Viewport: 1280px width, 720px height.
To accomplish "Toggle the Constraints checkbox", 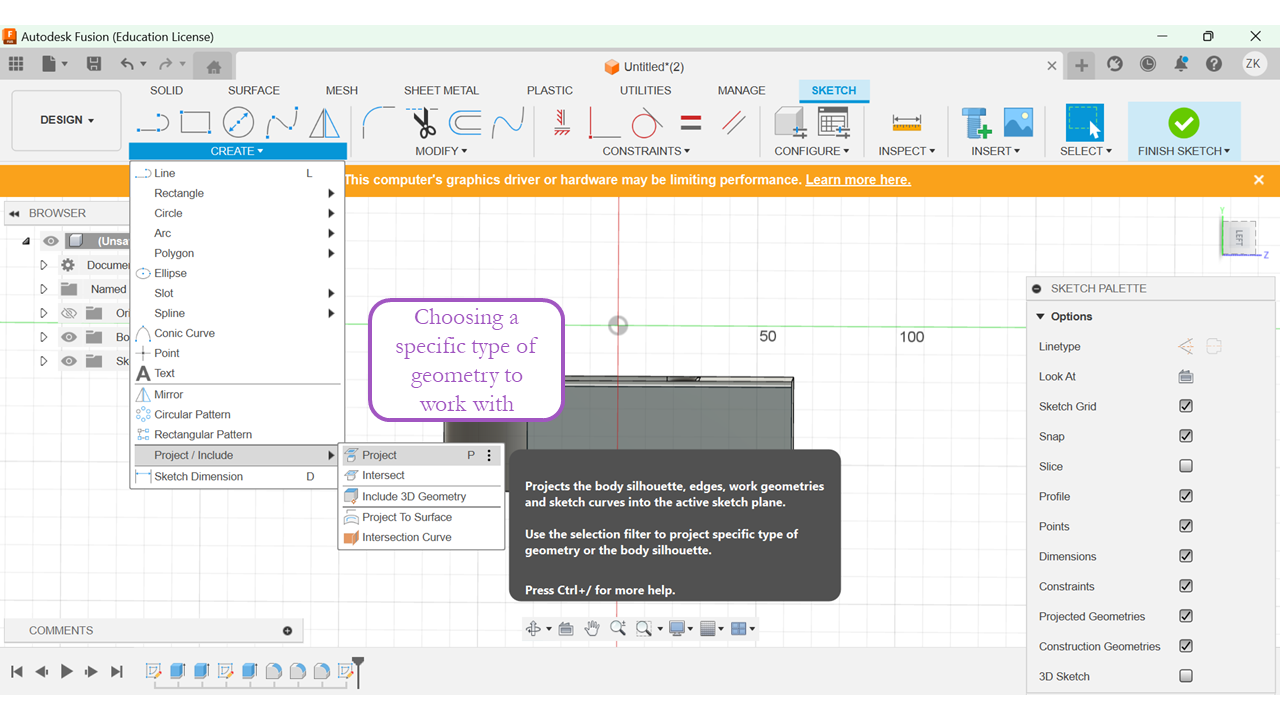I will click(1186, 586).
